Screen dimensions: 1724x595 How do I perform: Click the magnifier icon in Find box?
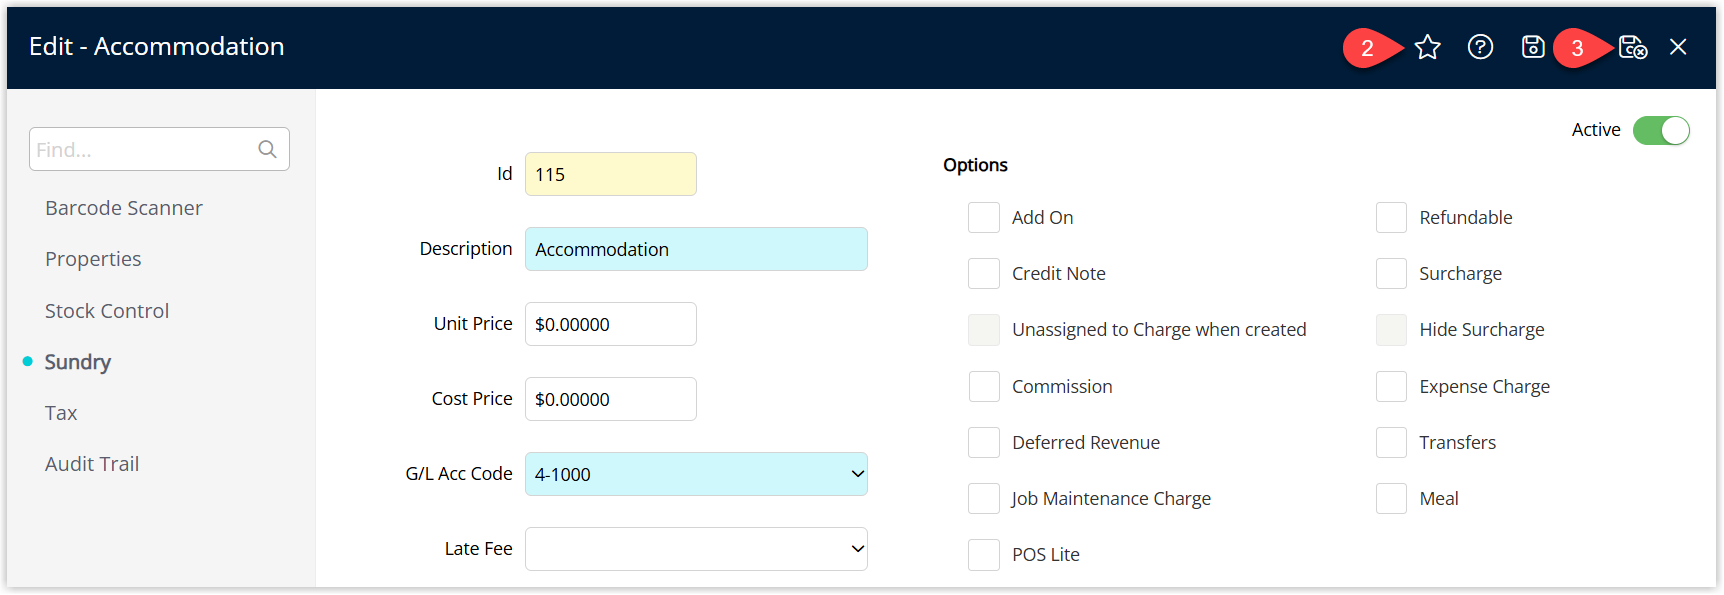[x=267, y=149]
